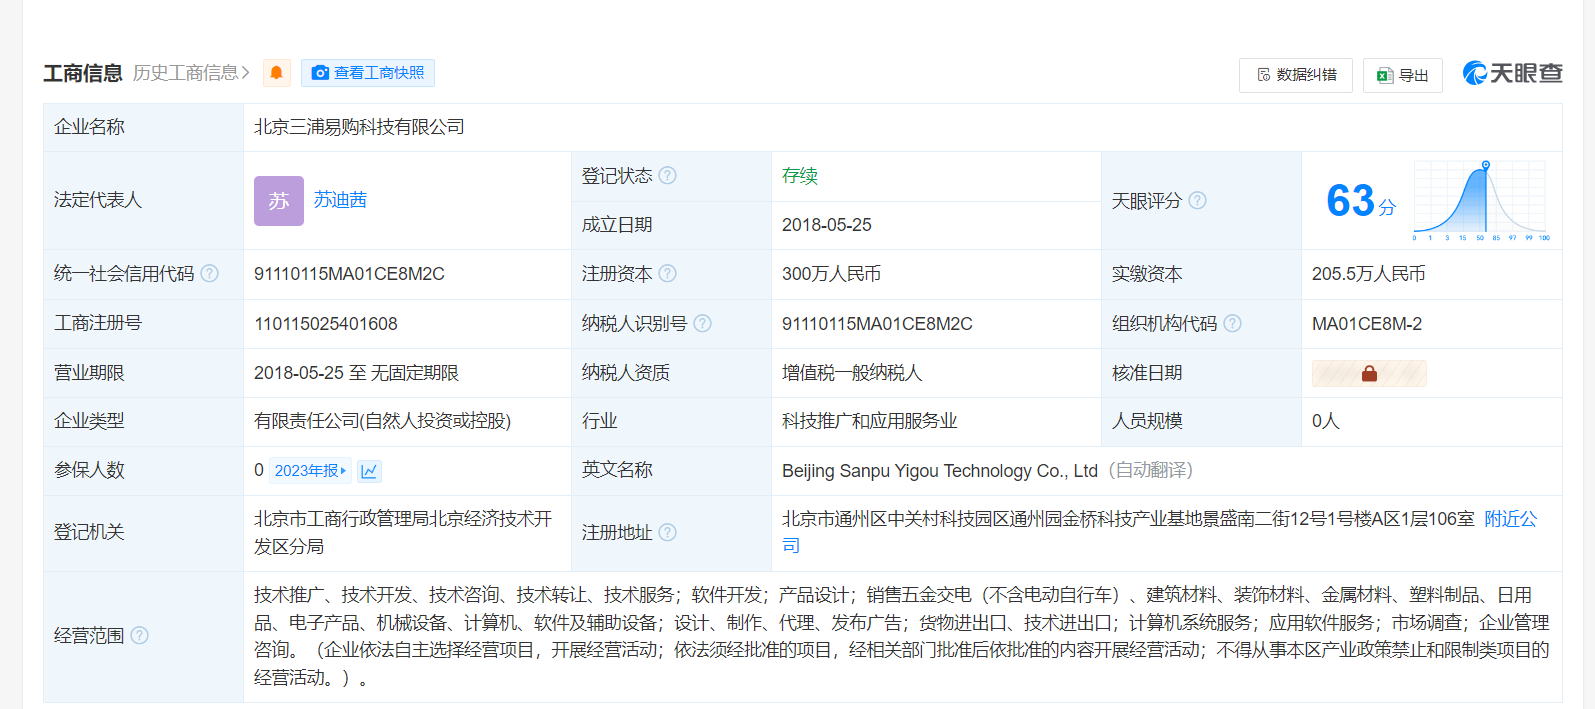1595x709 pixels.
Task: Click help icon beside 组织机构代码
Action: coord(1233,324)
